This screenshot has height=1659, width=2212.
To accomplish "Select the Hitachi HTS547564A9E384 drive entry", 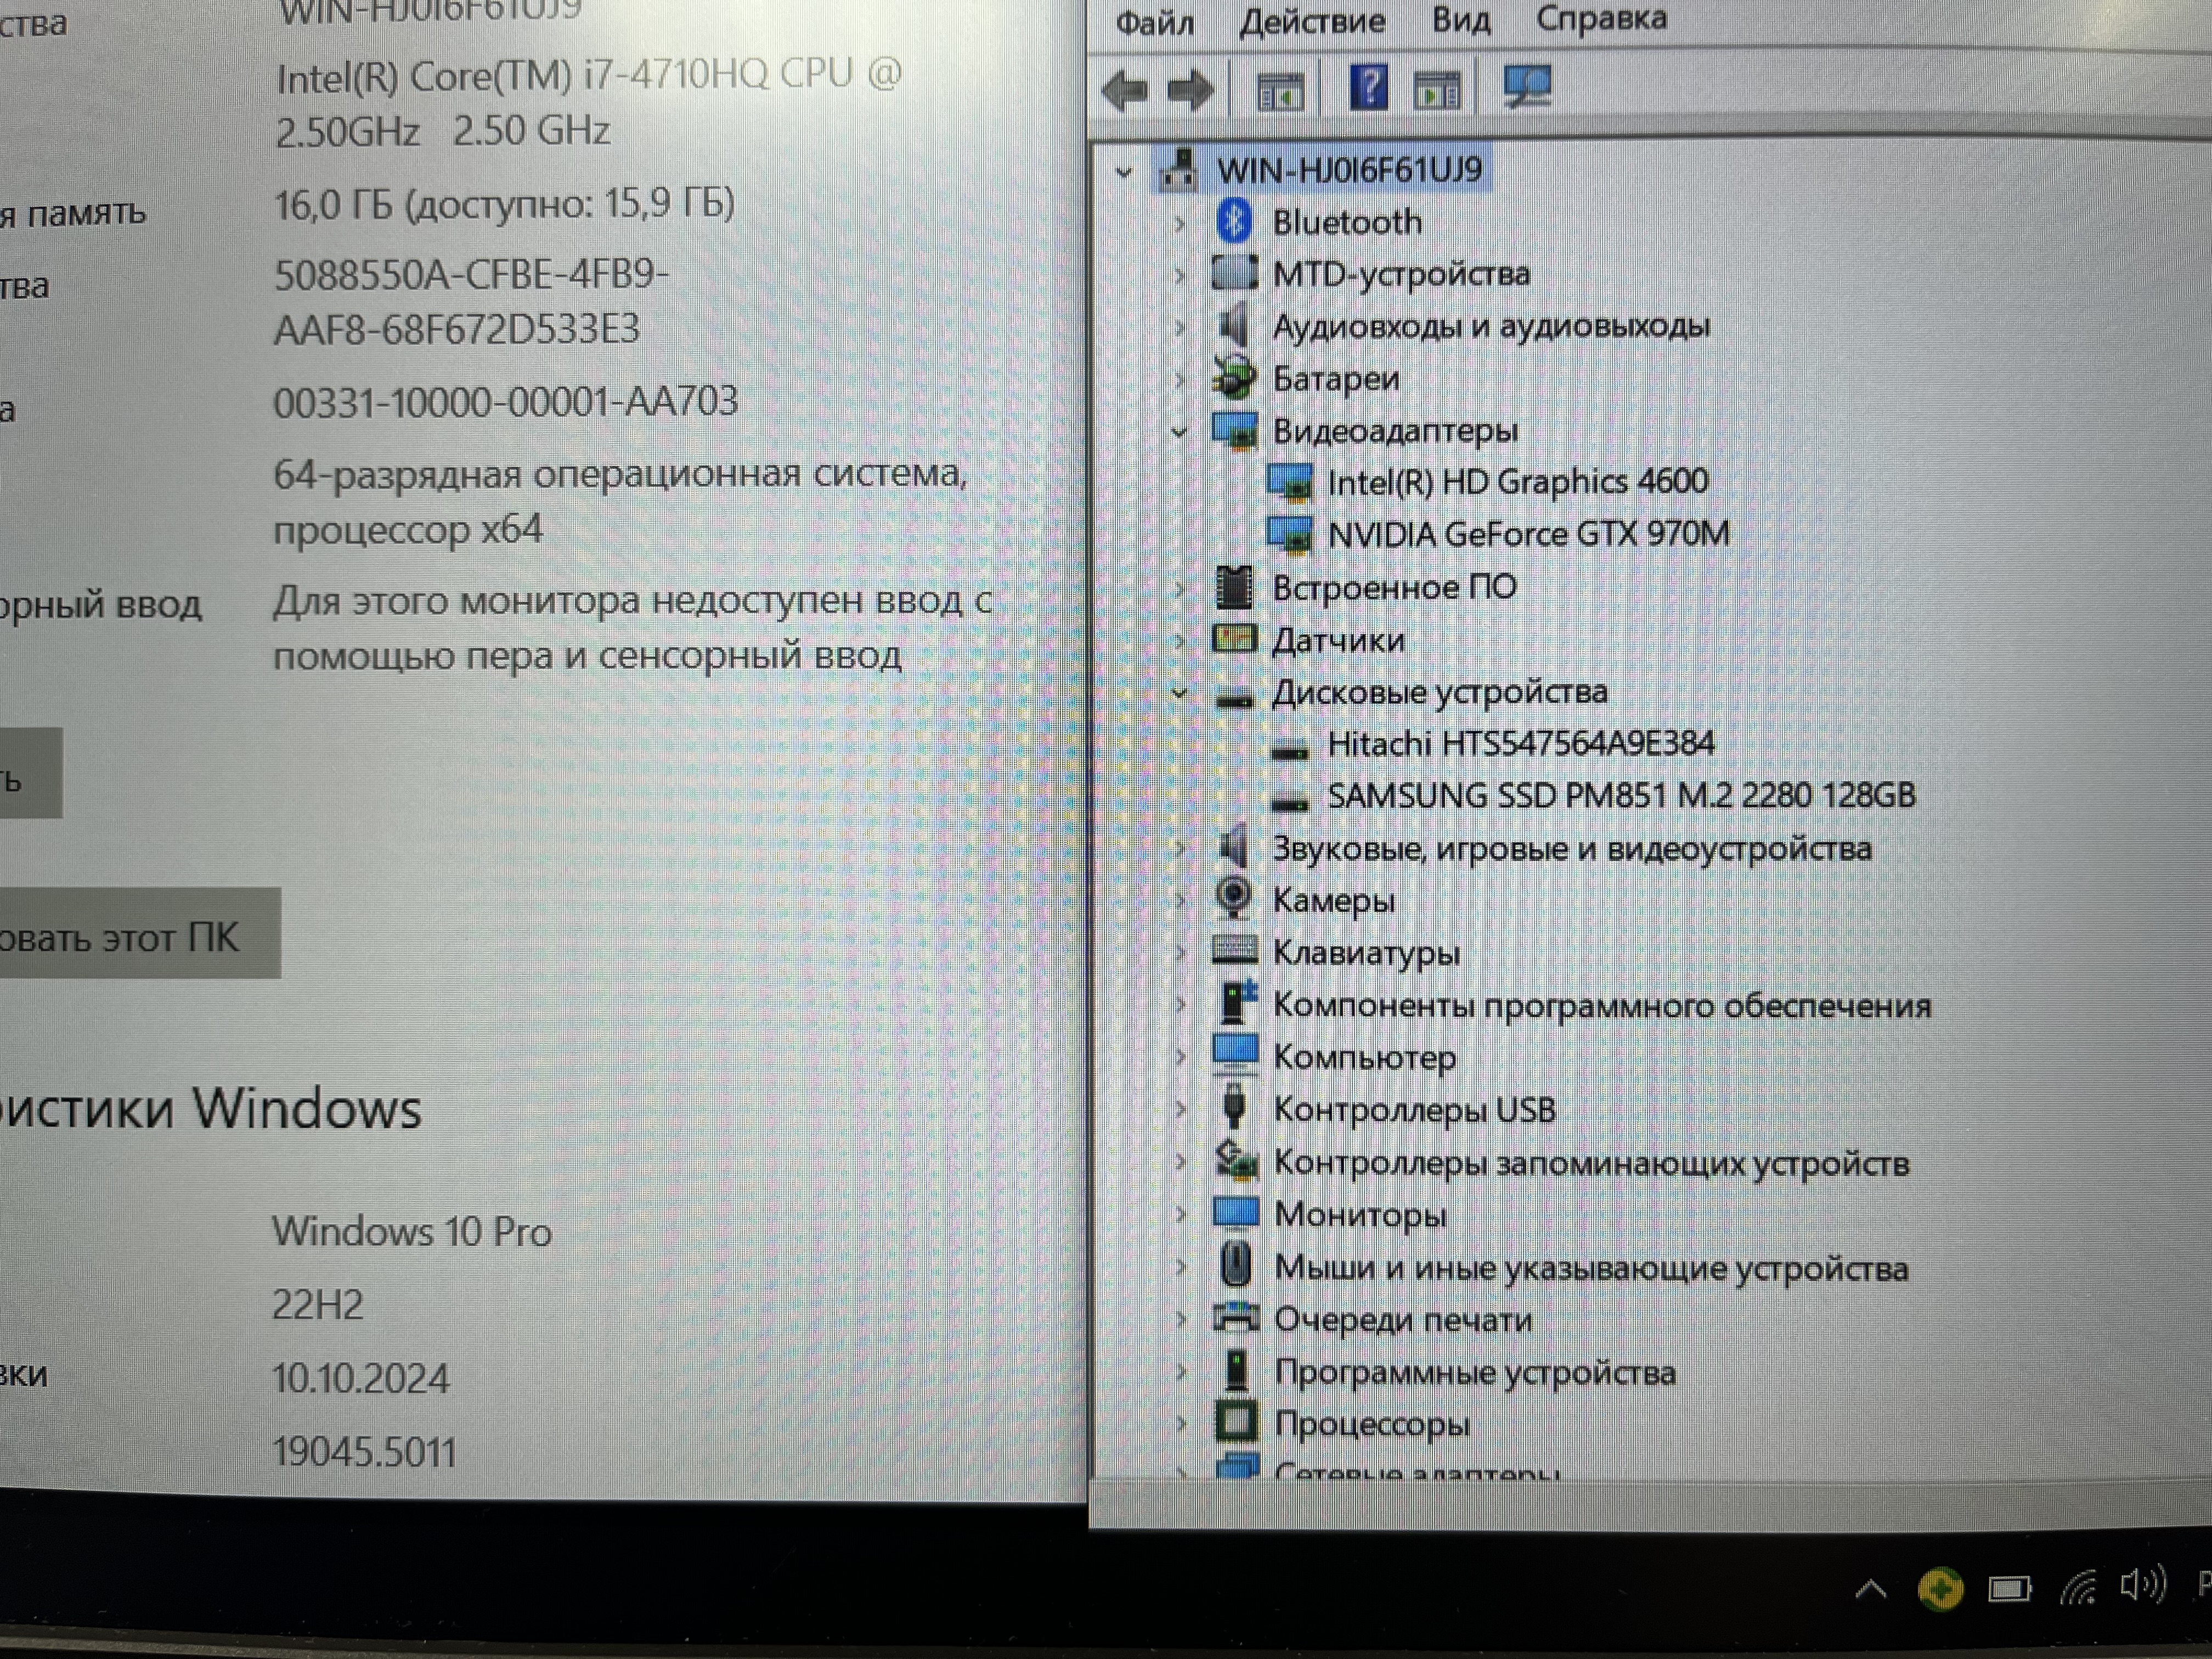I will (1519, 744).
